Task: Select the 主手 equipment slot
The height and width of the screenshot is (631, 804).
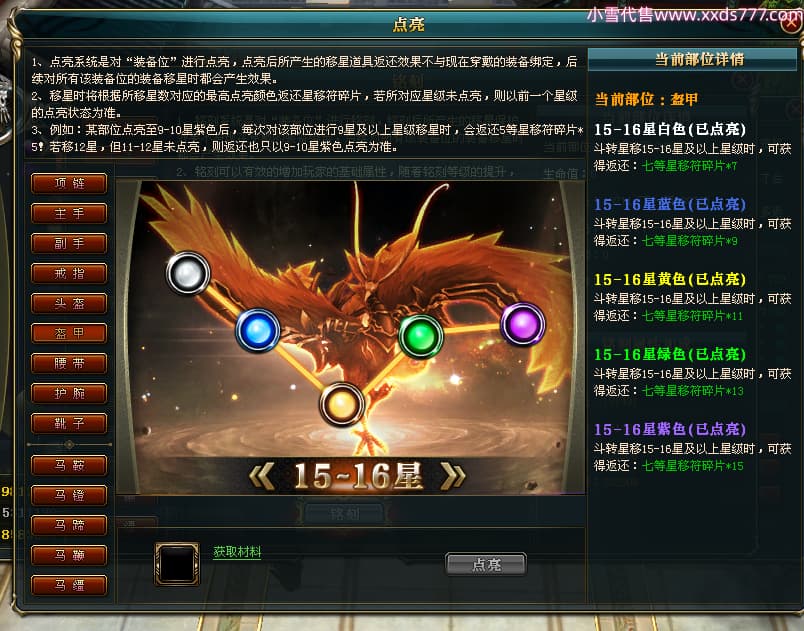Action: click(69, 213)
